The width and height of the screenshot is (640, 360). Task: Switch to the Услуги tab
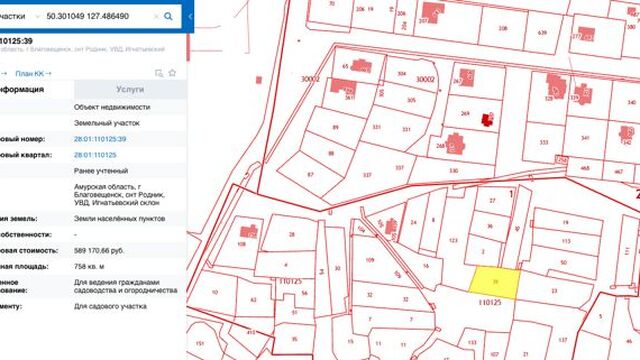[130, 89]
